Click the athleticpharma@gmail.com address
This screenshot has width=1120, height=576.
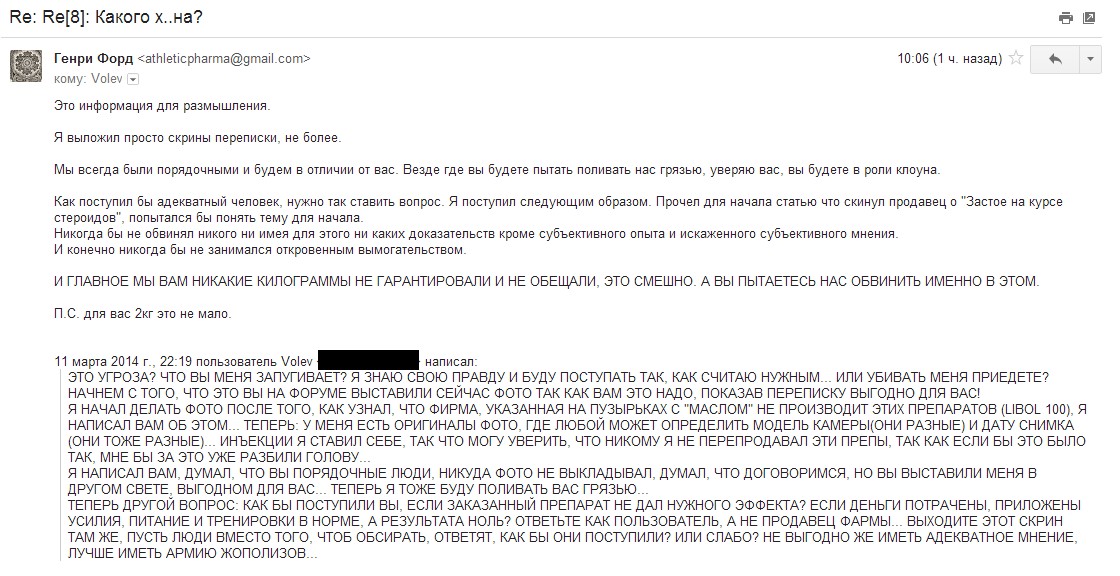point(224,59)
